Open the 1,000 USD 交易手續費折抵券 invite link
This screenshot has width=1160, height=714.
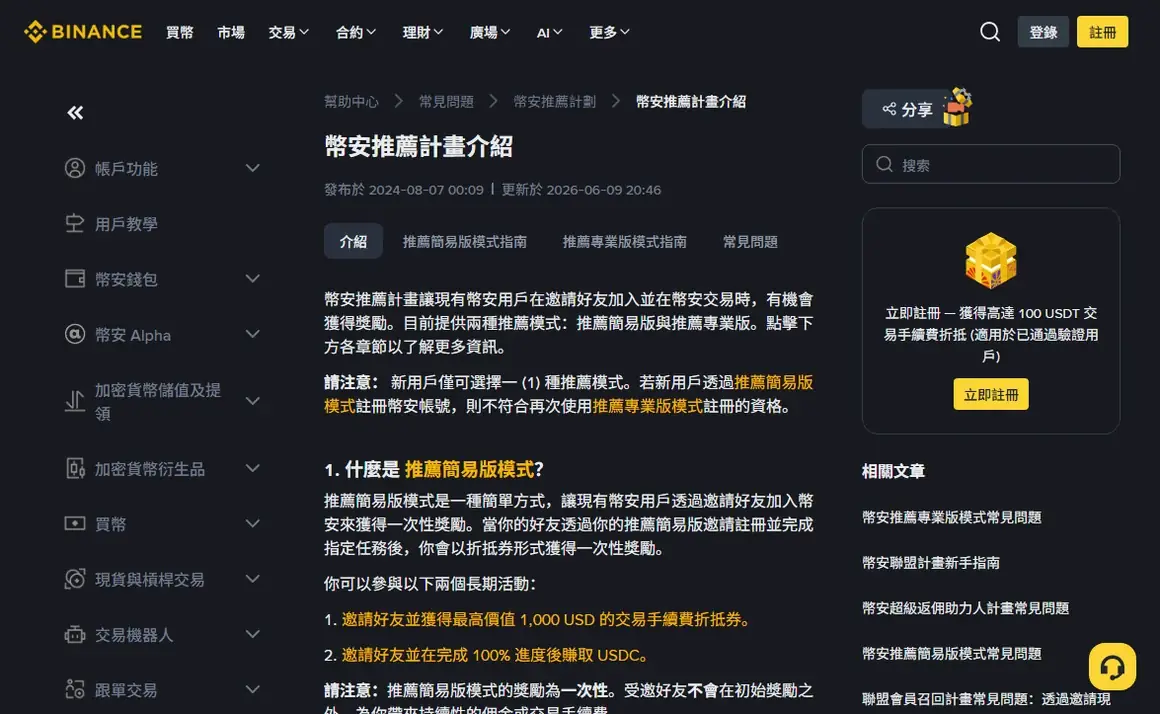[x=547, y=619]
